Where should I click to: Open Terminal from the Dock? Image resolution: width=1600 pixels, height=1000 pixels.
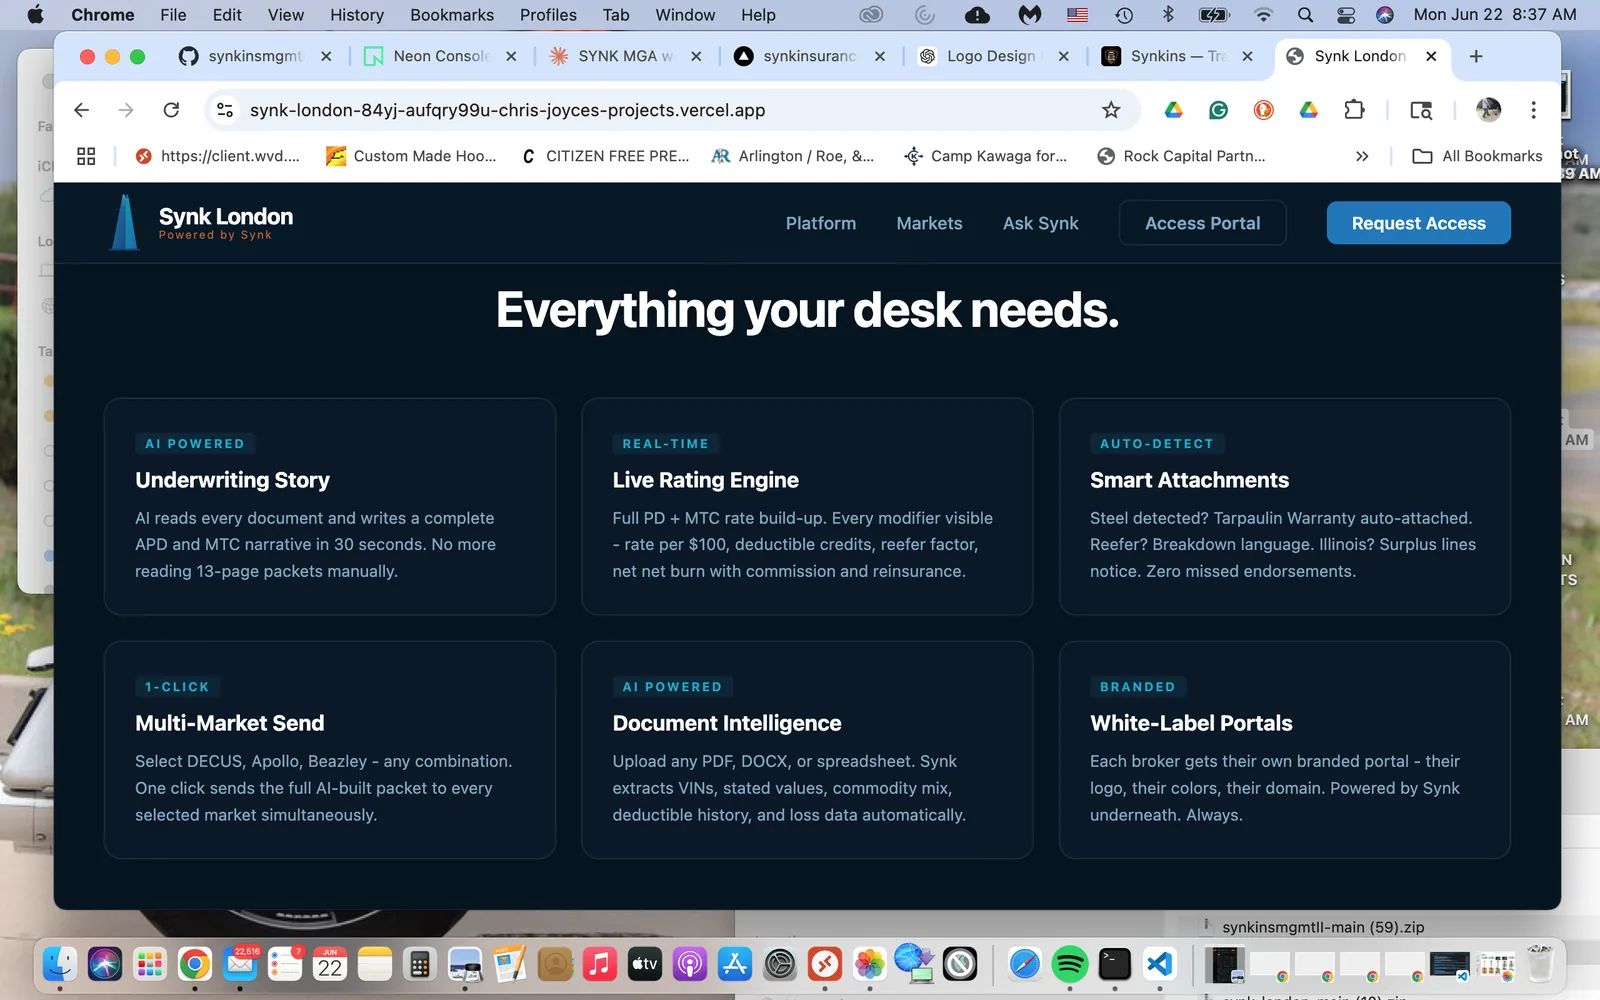pos(1114,965)
